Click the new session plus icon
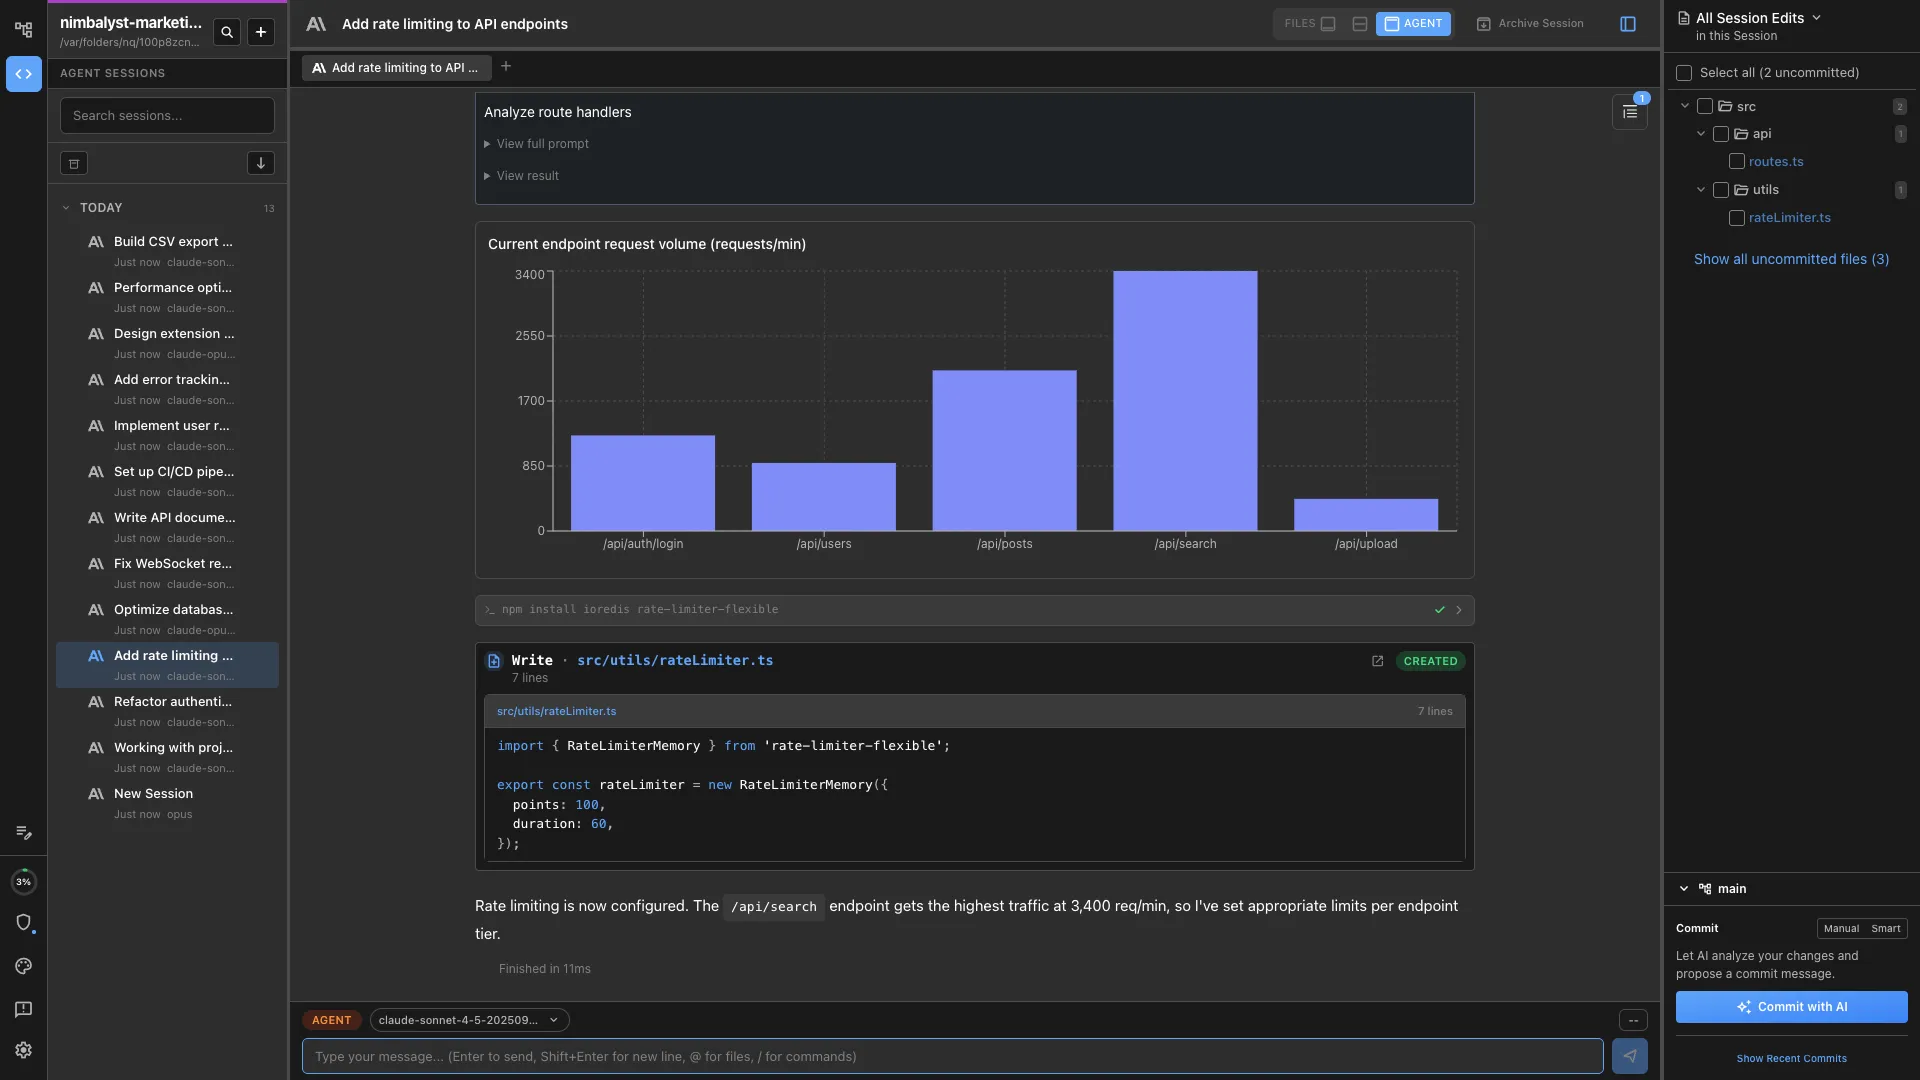The image size is (1920, 1080). coord(261,32)
